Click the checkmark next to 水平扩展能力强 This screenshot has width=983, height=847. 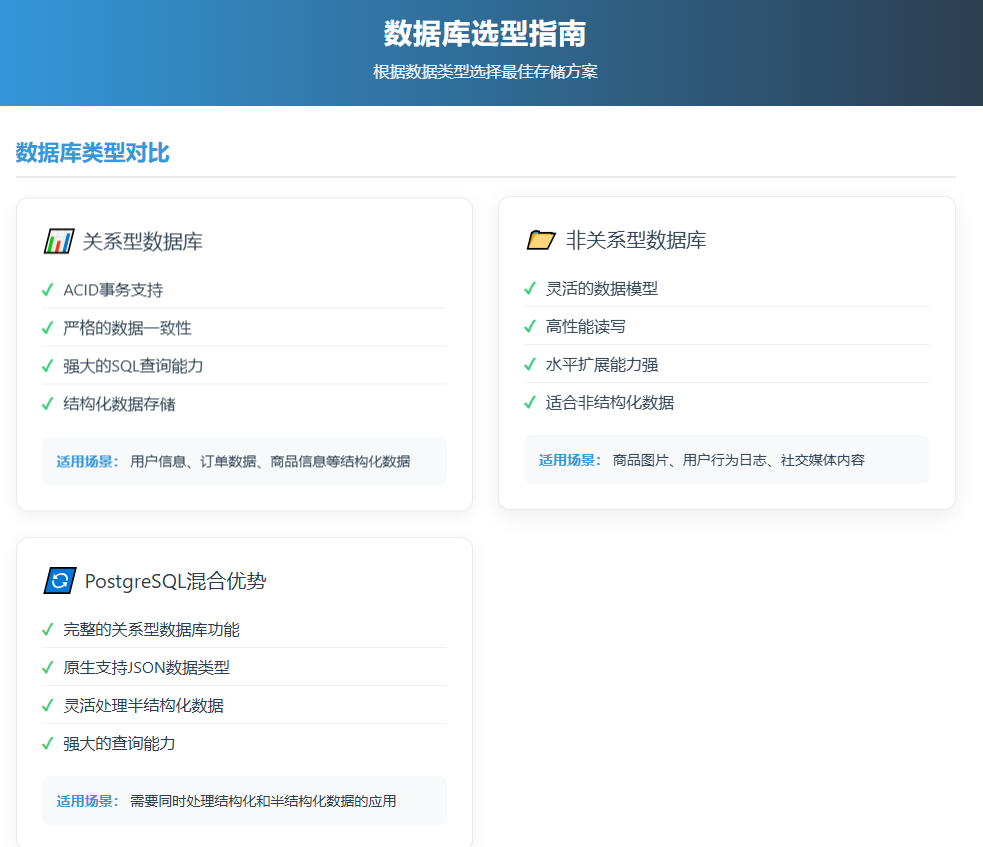coord(530,364)
